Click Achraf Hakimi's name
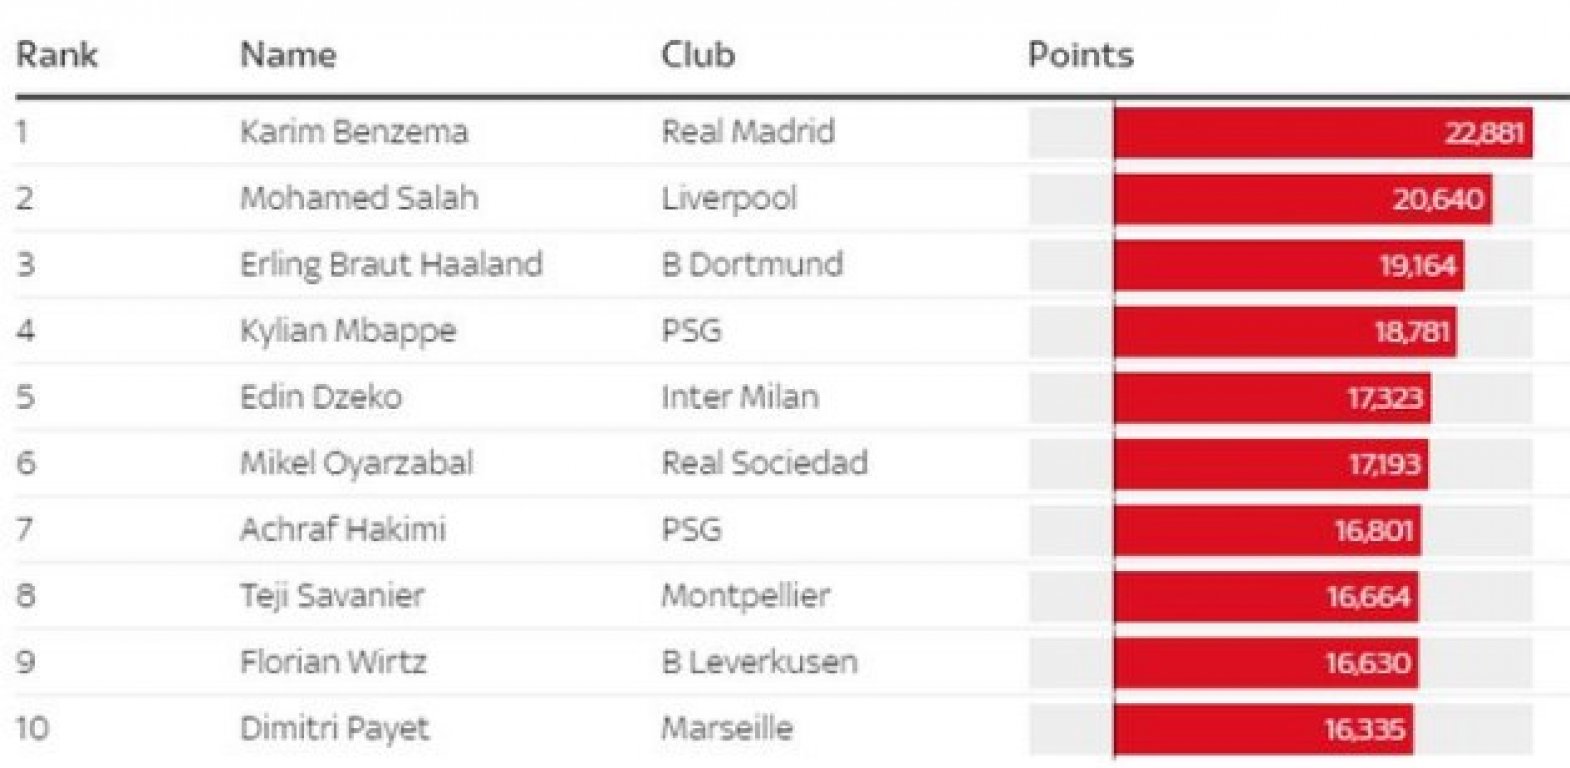1570x768 pixels. point(343,529)
